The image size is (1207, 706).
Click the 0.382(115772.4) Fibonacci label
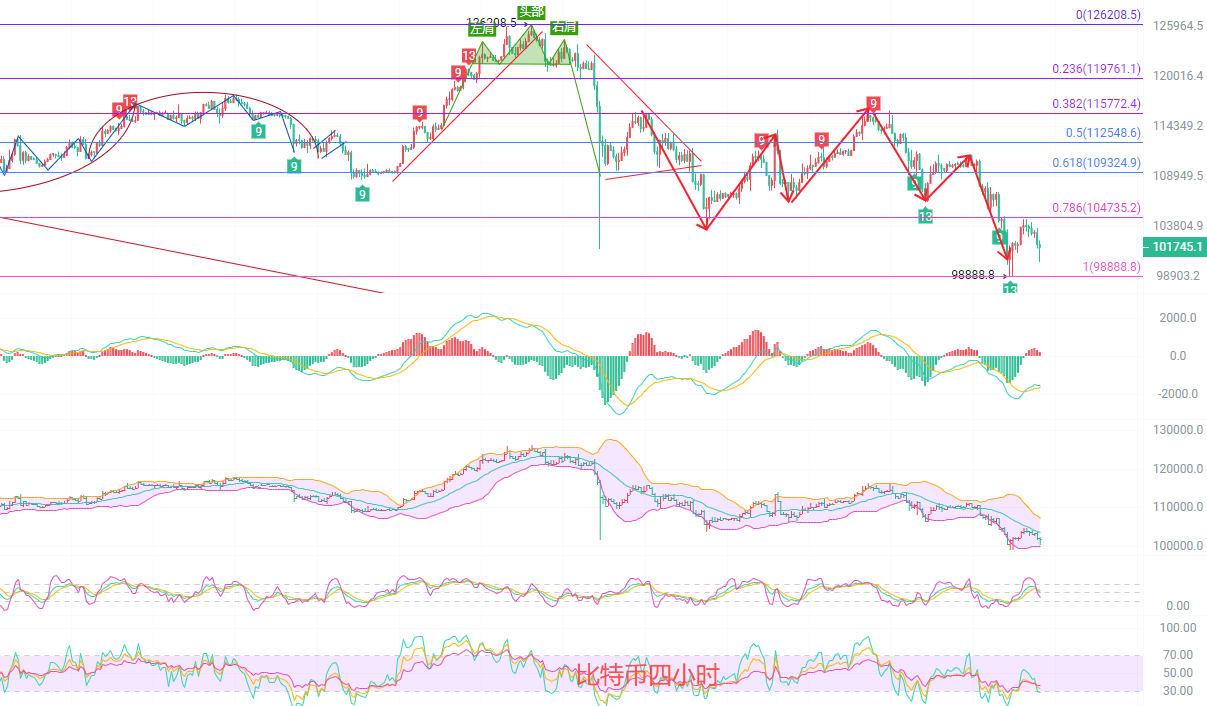pyautogui.click(x=1096, y=103)
